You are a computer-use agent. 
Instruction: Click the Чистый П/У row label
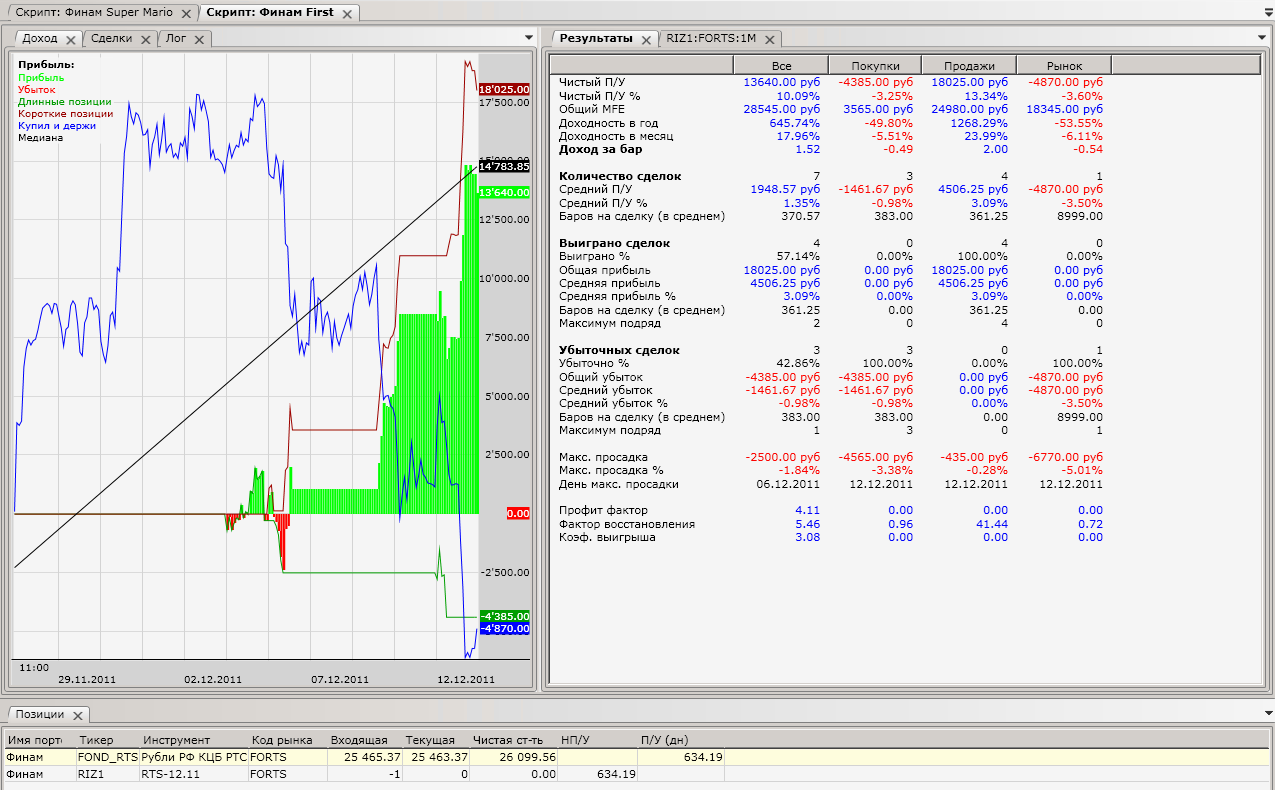pos(592,82)
